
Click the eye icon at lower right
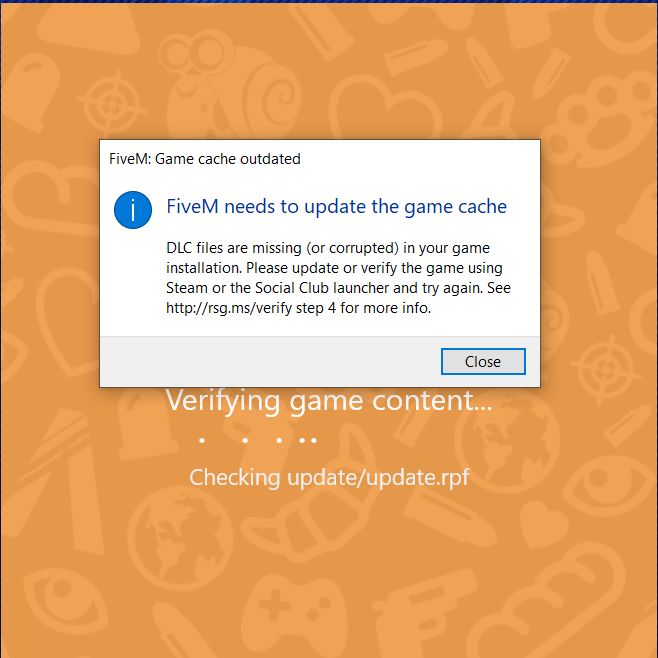click(x=606, y=484)
